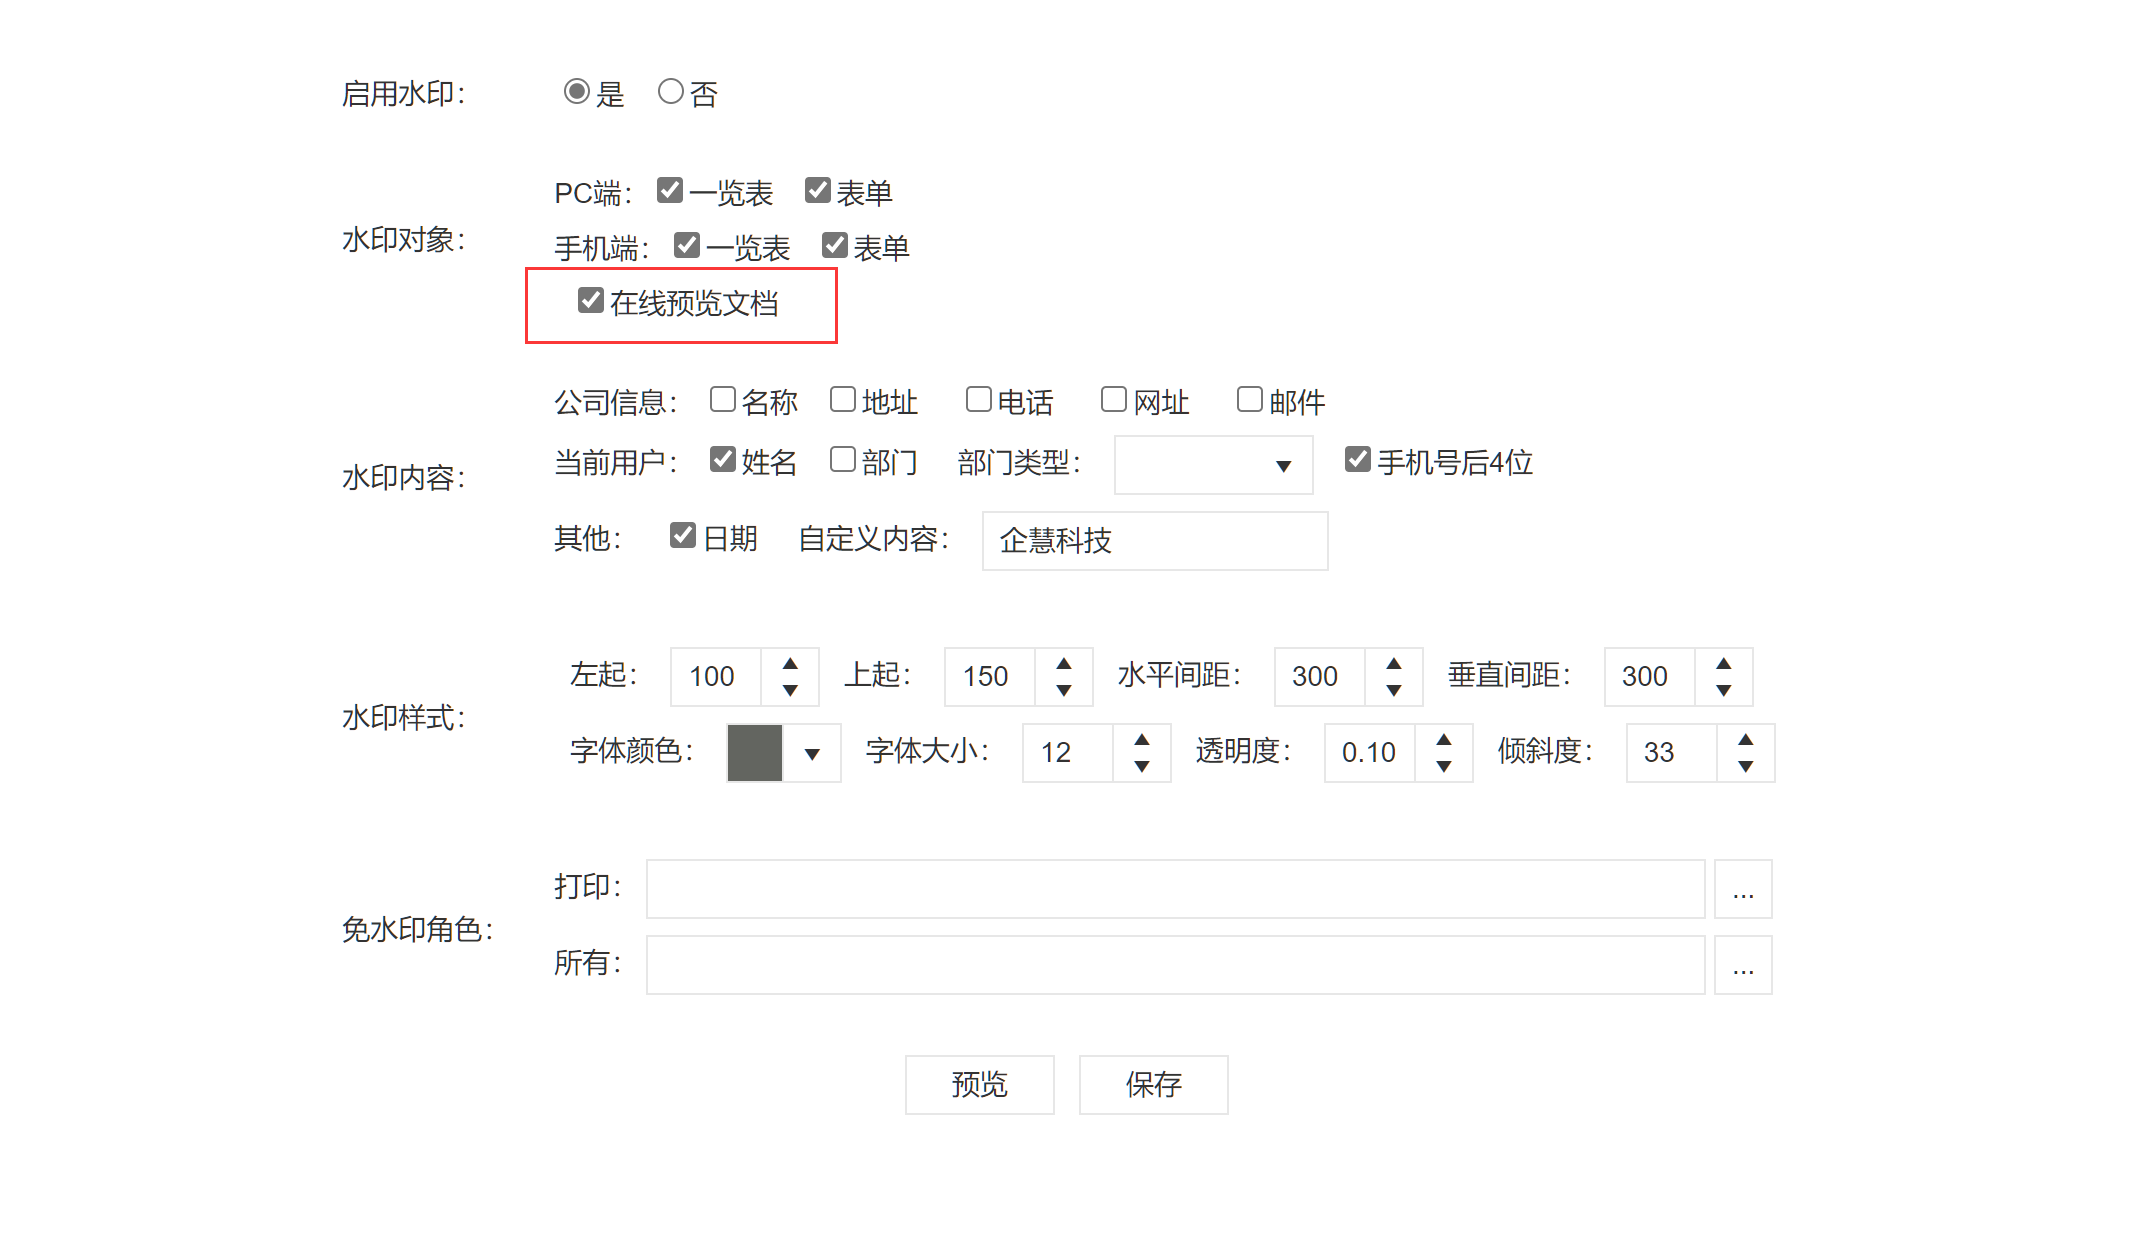Check the 当前用户 部门 checkbox
Image resolution: width=2139 pixels, height=1237 pixels.
pos(843,459)
